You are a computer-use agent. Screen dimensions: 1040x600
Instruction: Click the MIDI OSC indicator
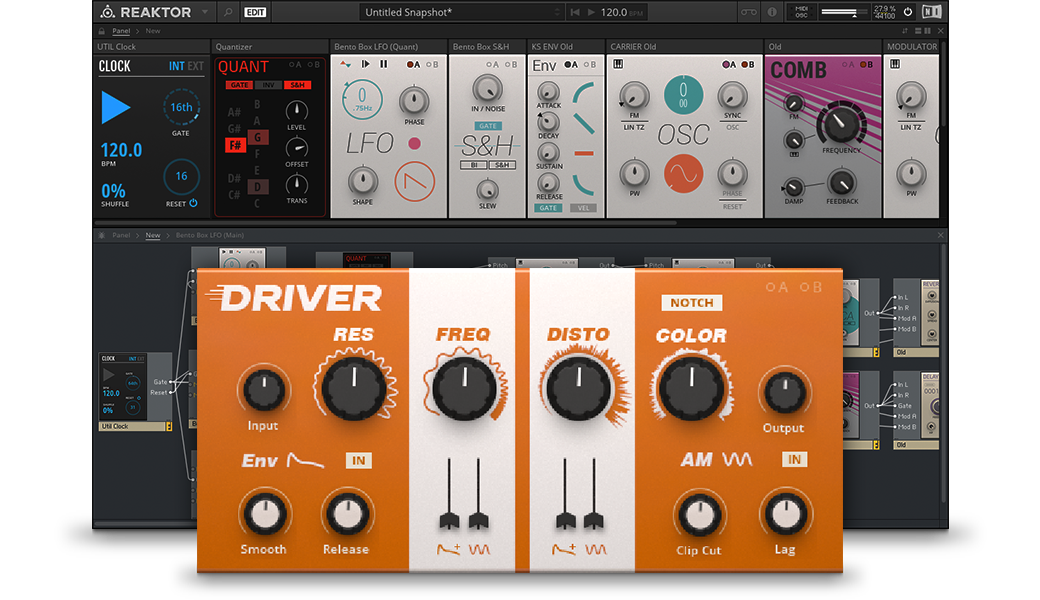(801, 12)
